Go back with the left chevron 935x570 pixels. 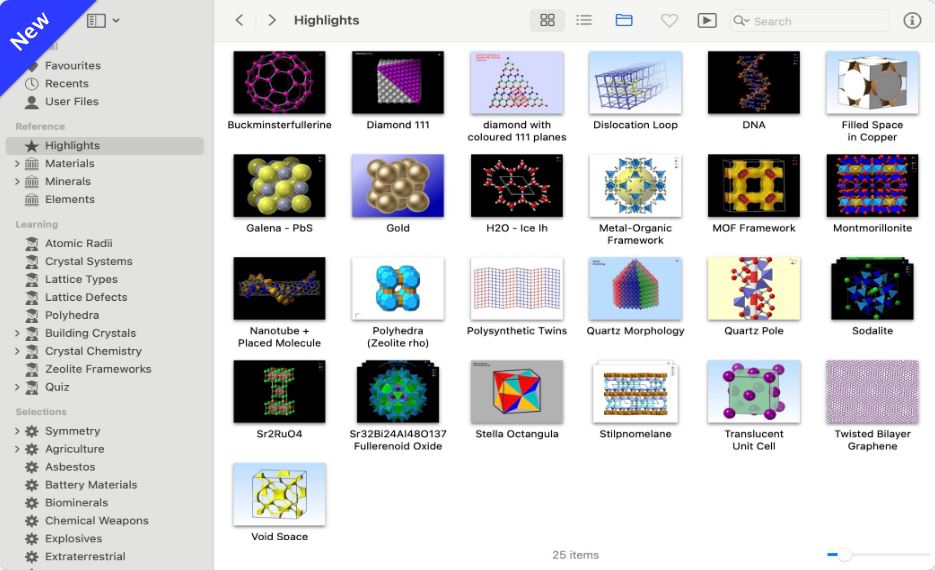pyautogui.click(x=240, y=20)
